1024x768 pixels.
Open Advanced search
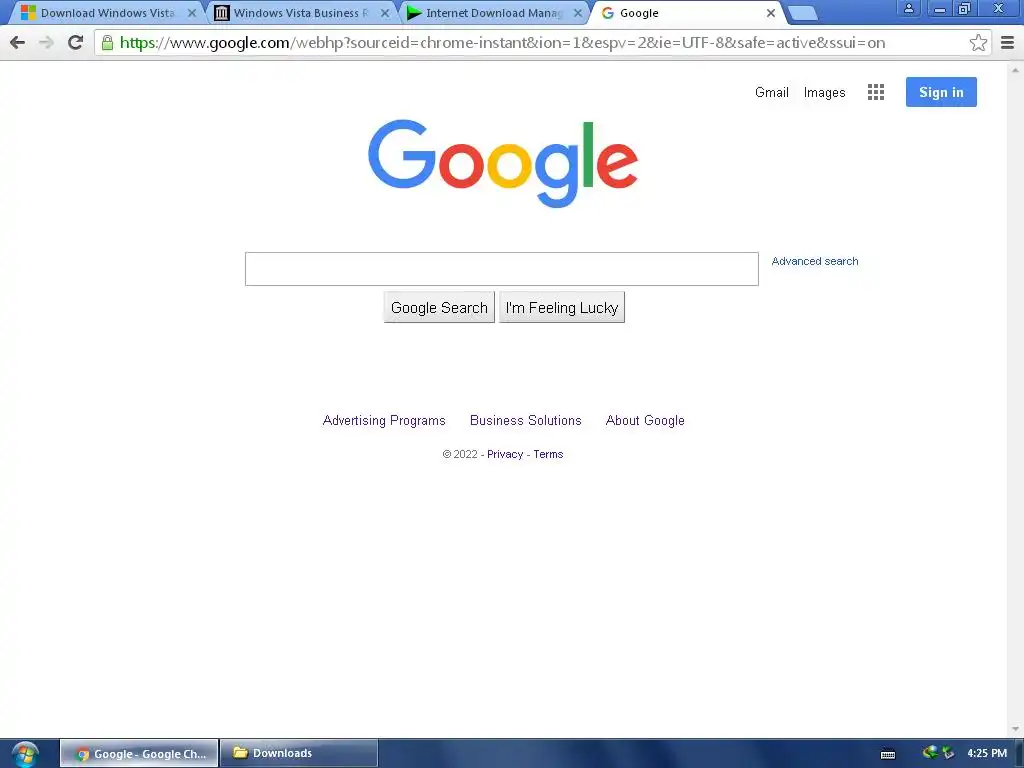[x=815, y=261]
